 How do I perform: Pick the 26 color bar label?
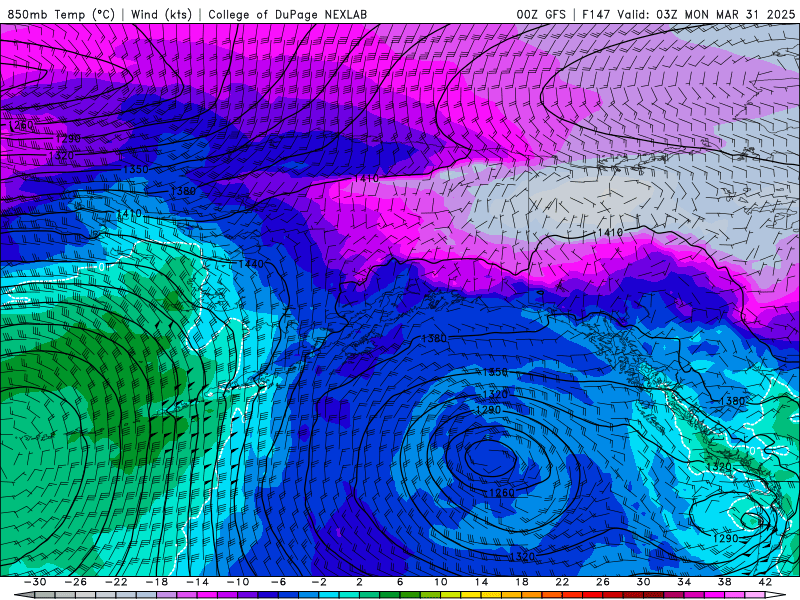click(603, 582)
